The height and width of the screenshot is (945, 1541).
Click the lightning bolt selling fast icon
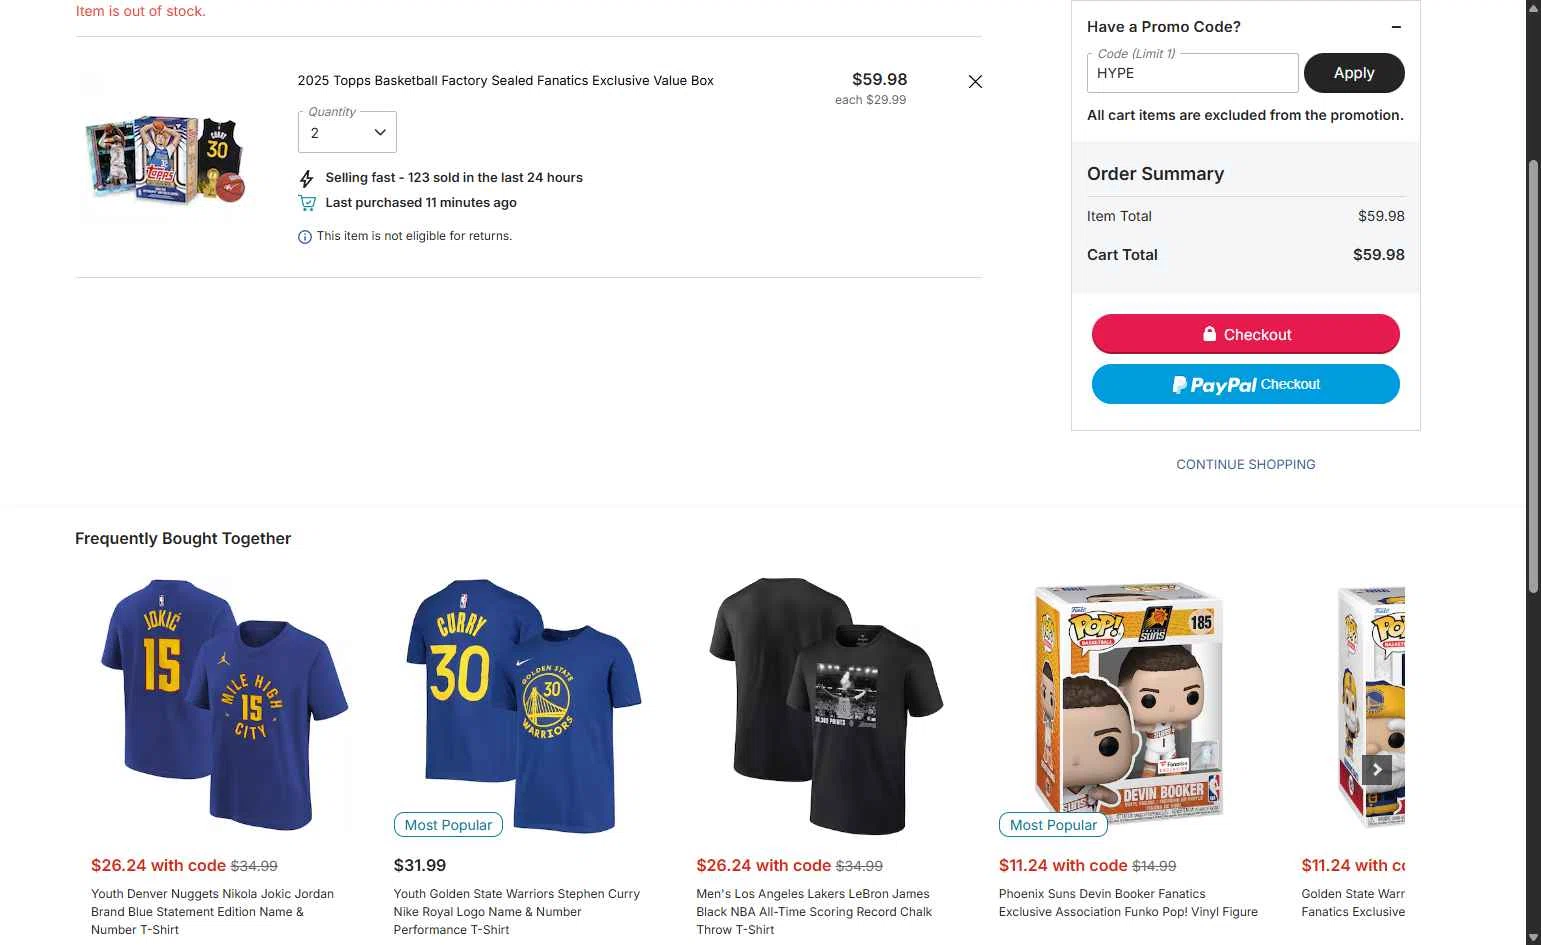point(307,178)
